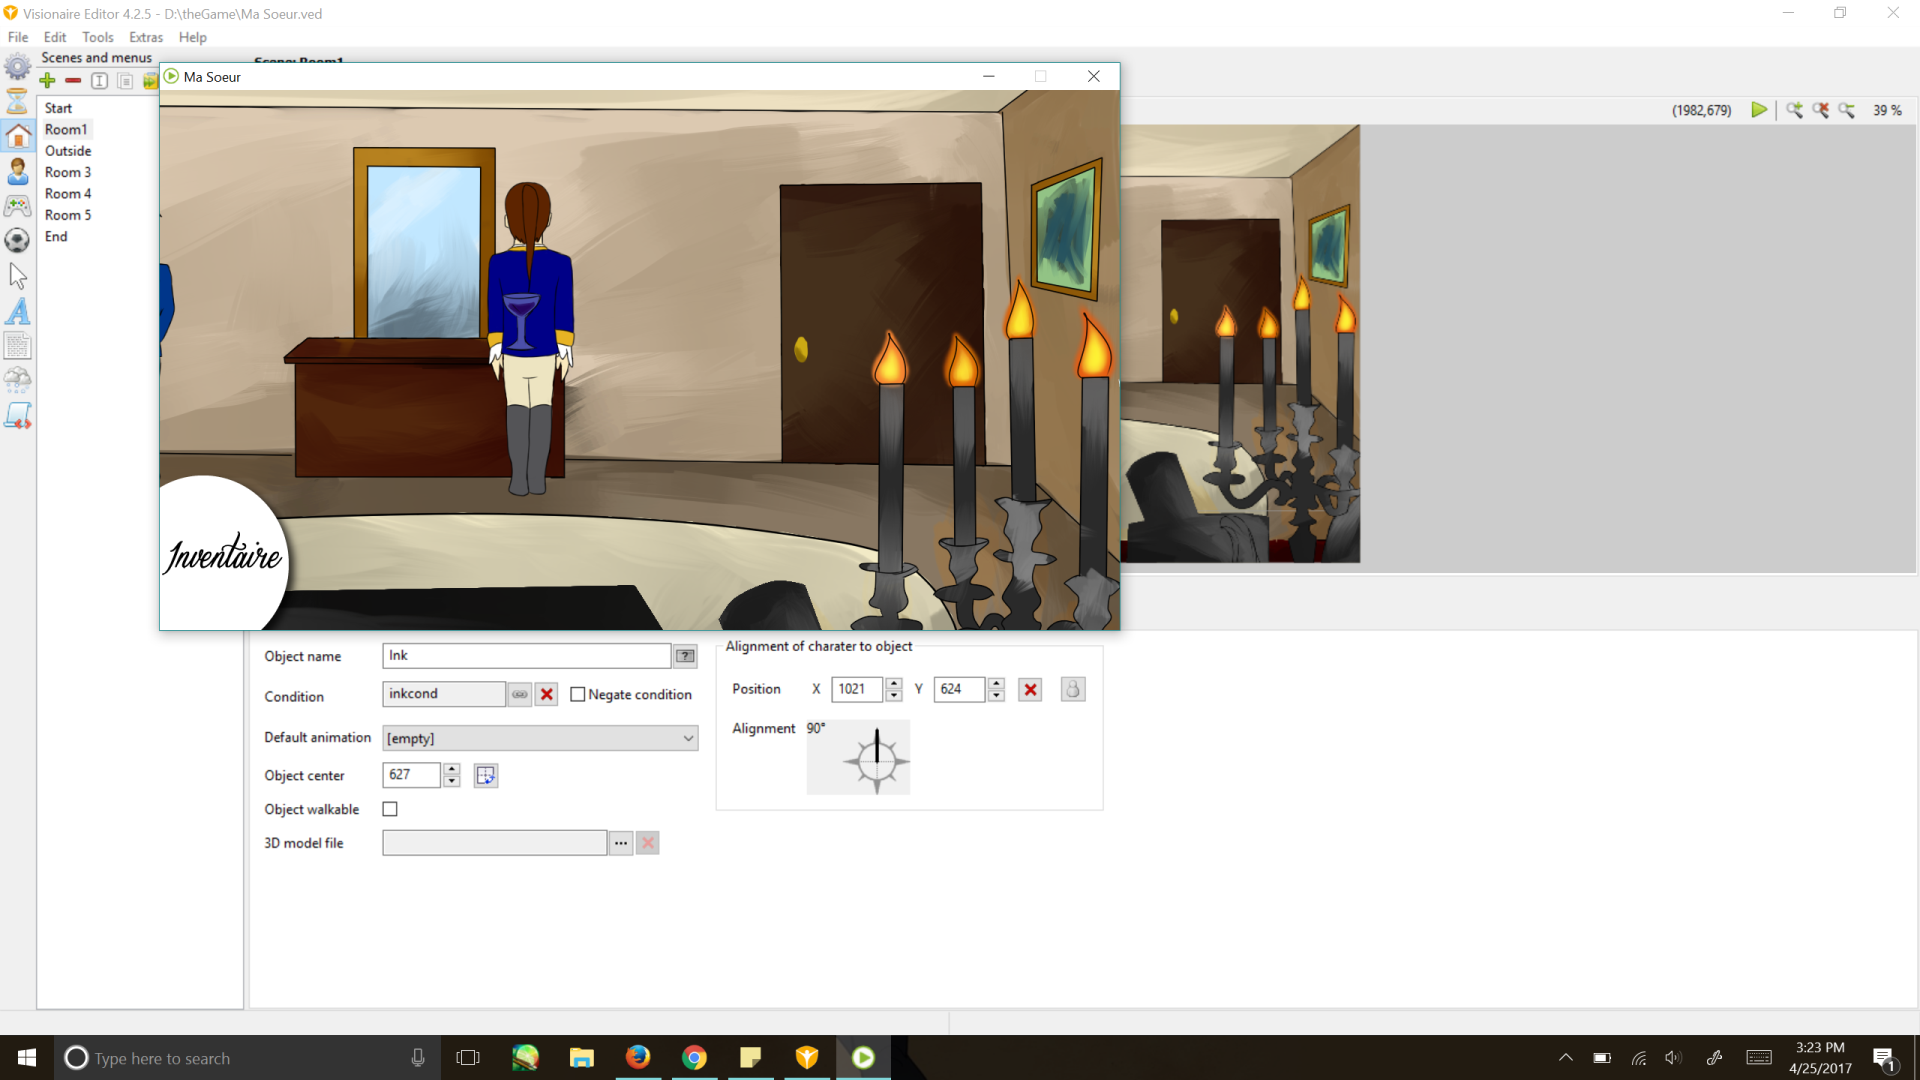Increase the Position X value

click(x=894, y=683)
